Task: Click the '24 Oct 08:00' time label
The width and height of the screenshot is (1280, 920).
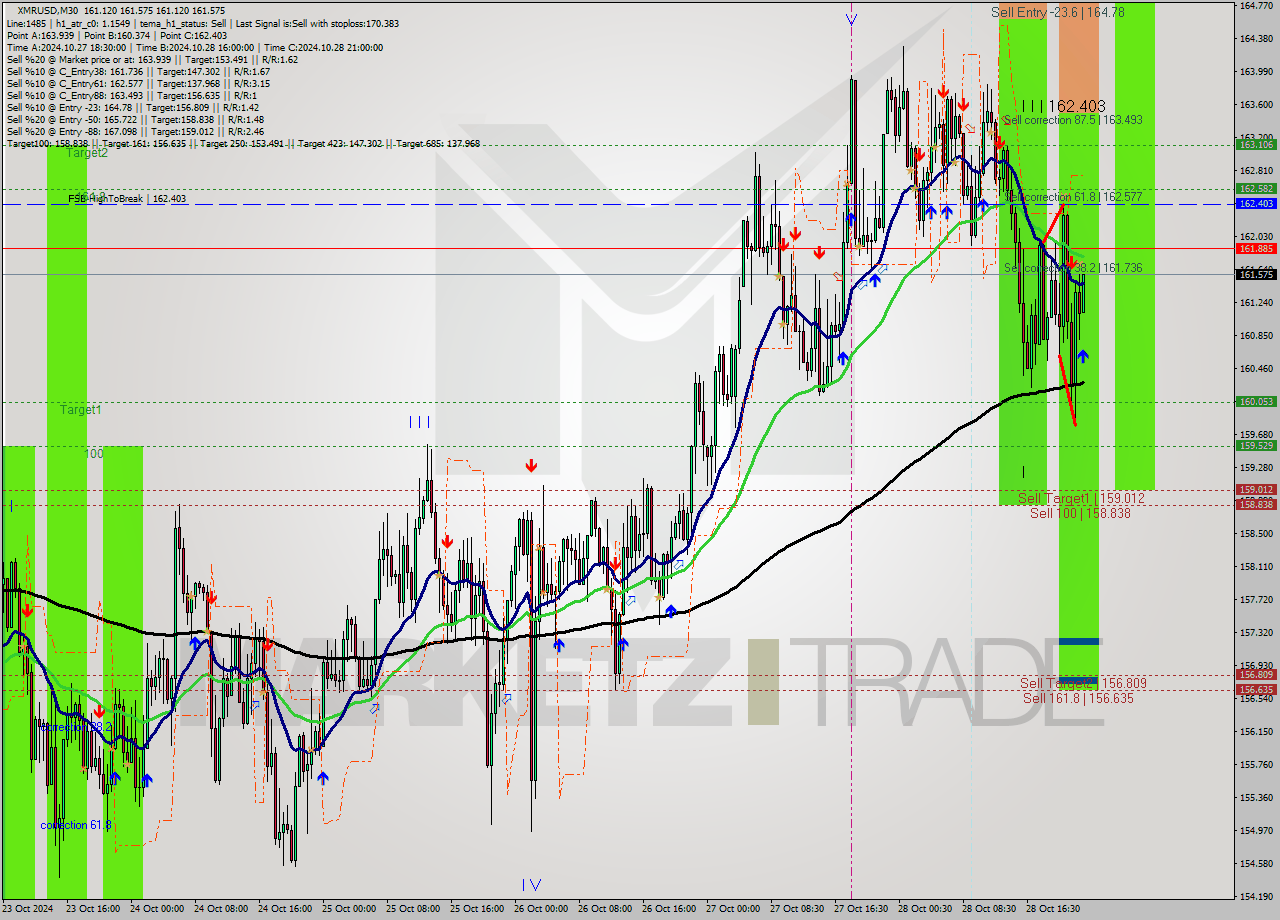Action: coord(220,909)
